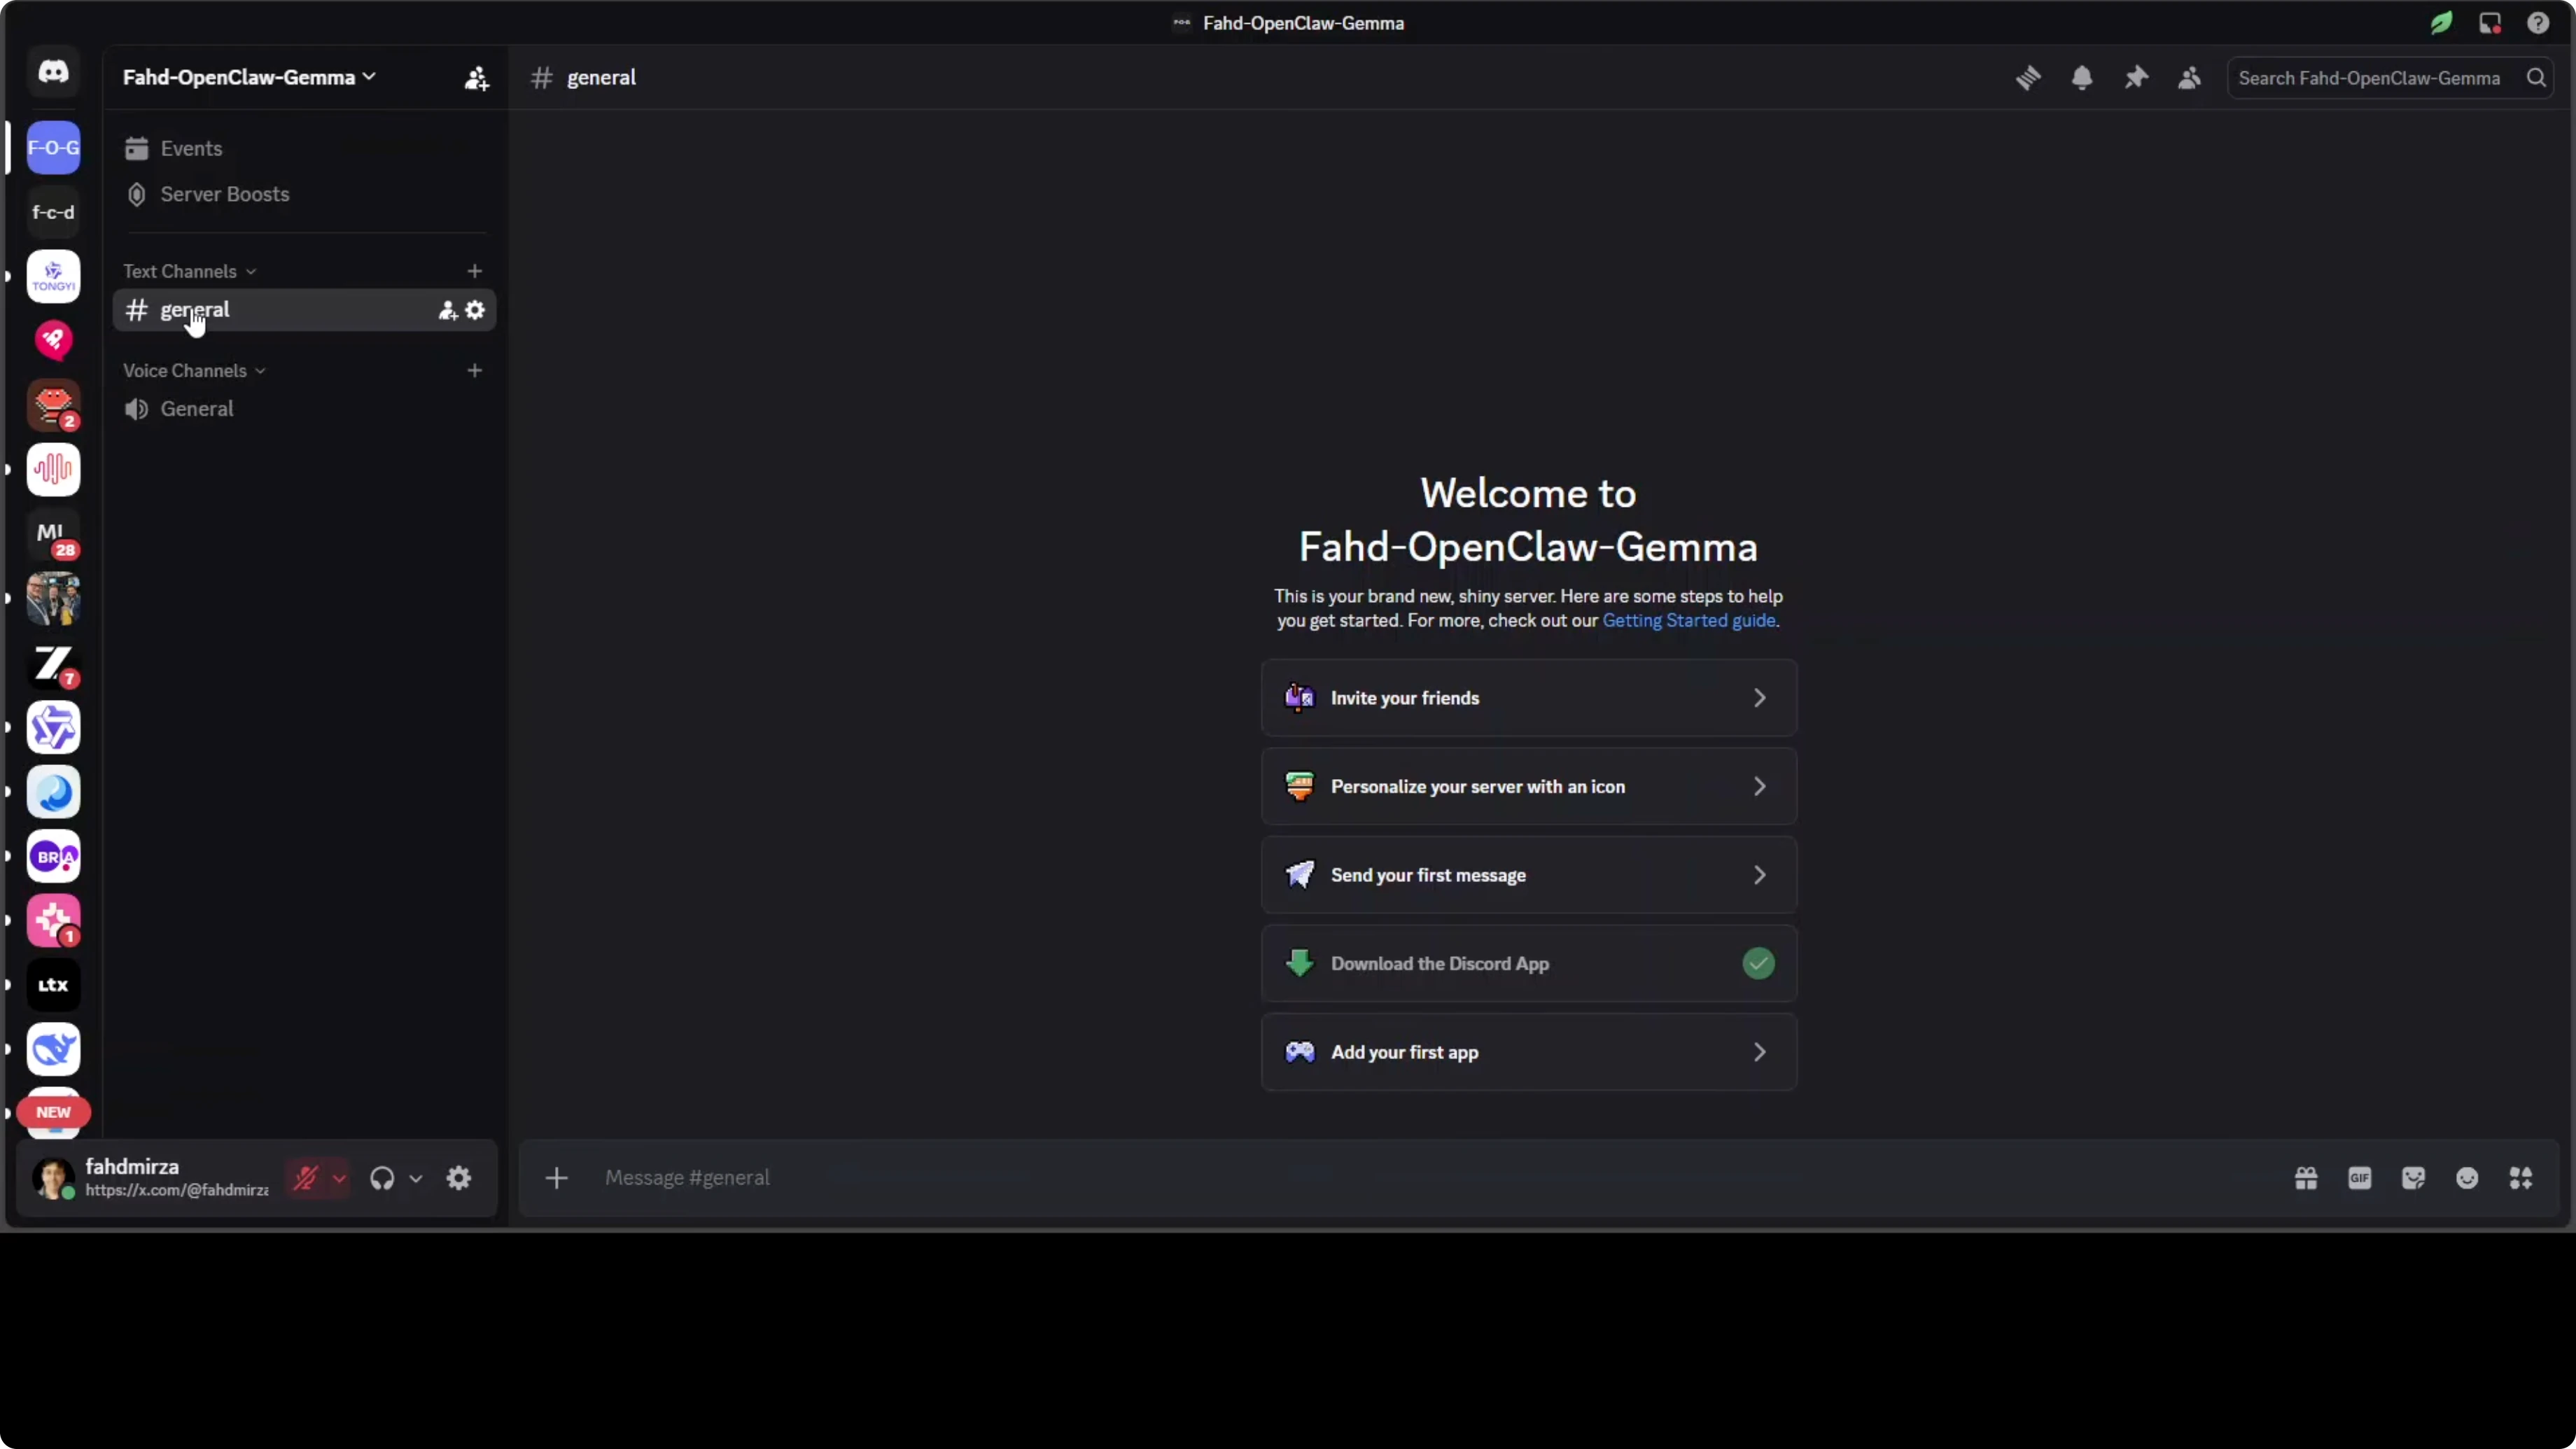This screenshot has width=2576, height=1449.
Task: Open the emoji picker
Action: tap(2467, 1178)
